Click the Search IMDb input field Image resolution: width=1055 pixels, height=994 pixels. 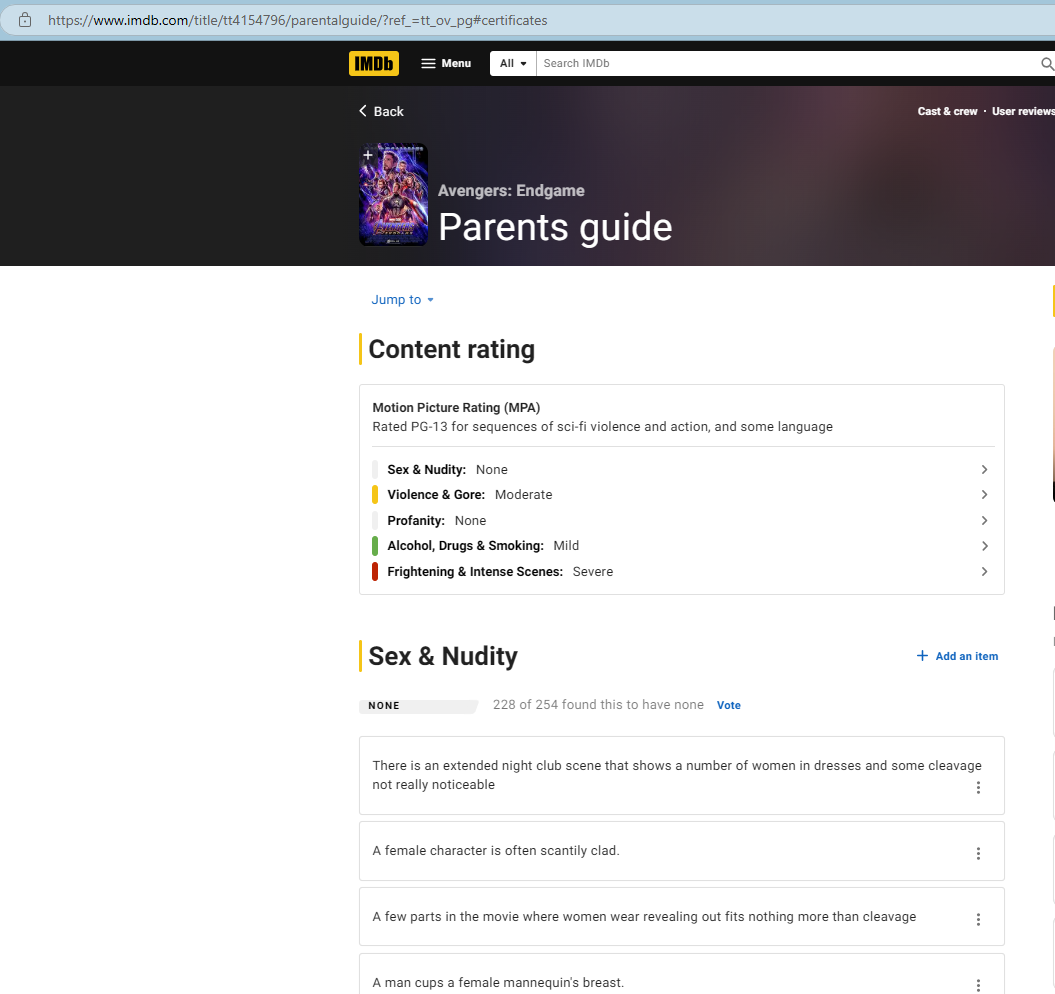click(x=785, y=63)
